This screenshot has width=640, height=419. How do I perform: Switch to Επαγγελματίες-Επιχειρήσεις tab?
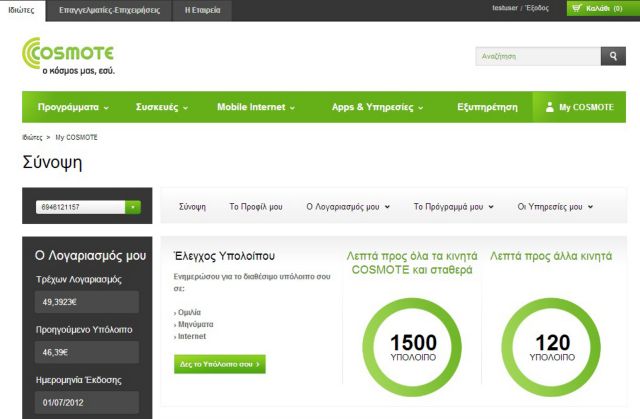tap(109, 11)
